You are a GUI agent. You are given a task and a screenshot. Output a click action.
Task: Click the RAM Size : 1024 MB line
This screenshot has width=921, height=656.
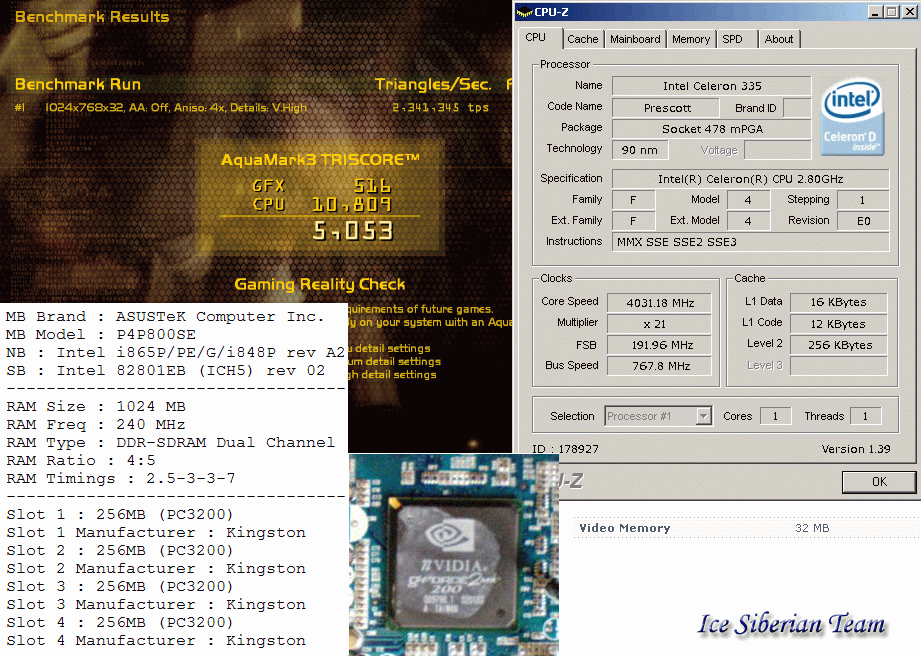[96, 406]
